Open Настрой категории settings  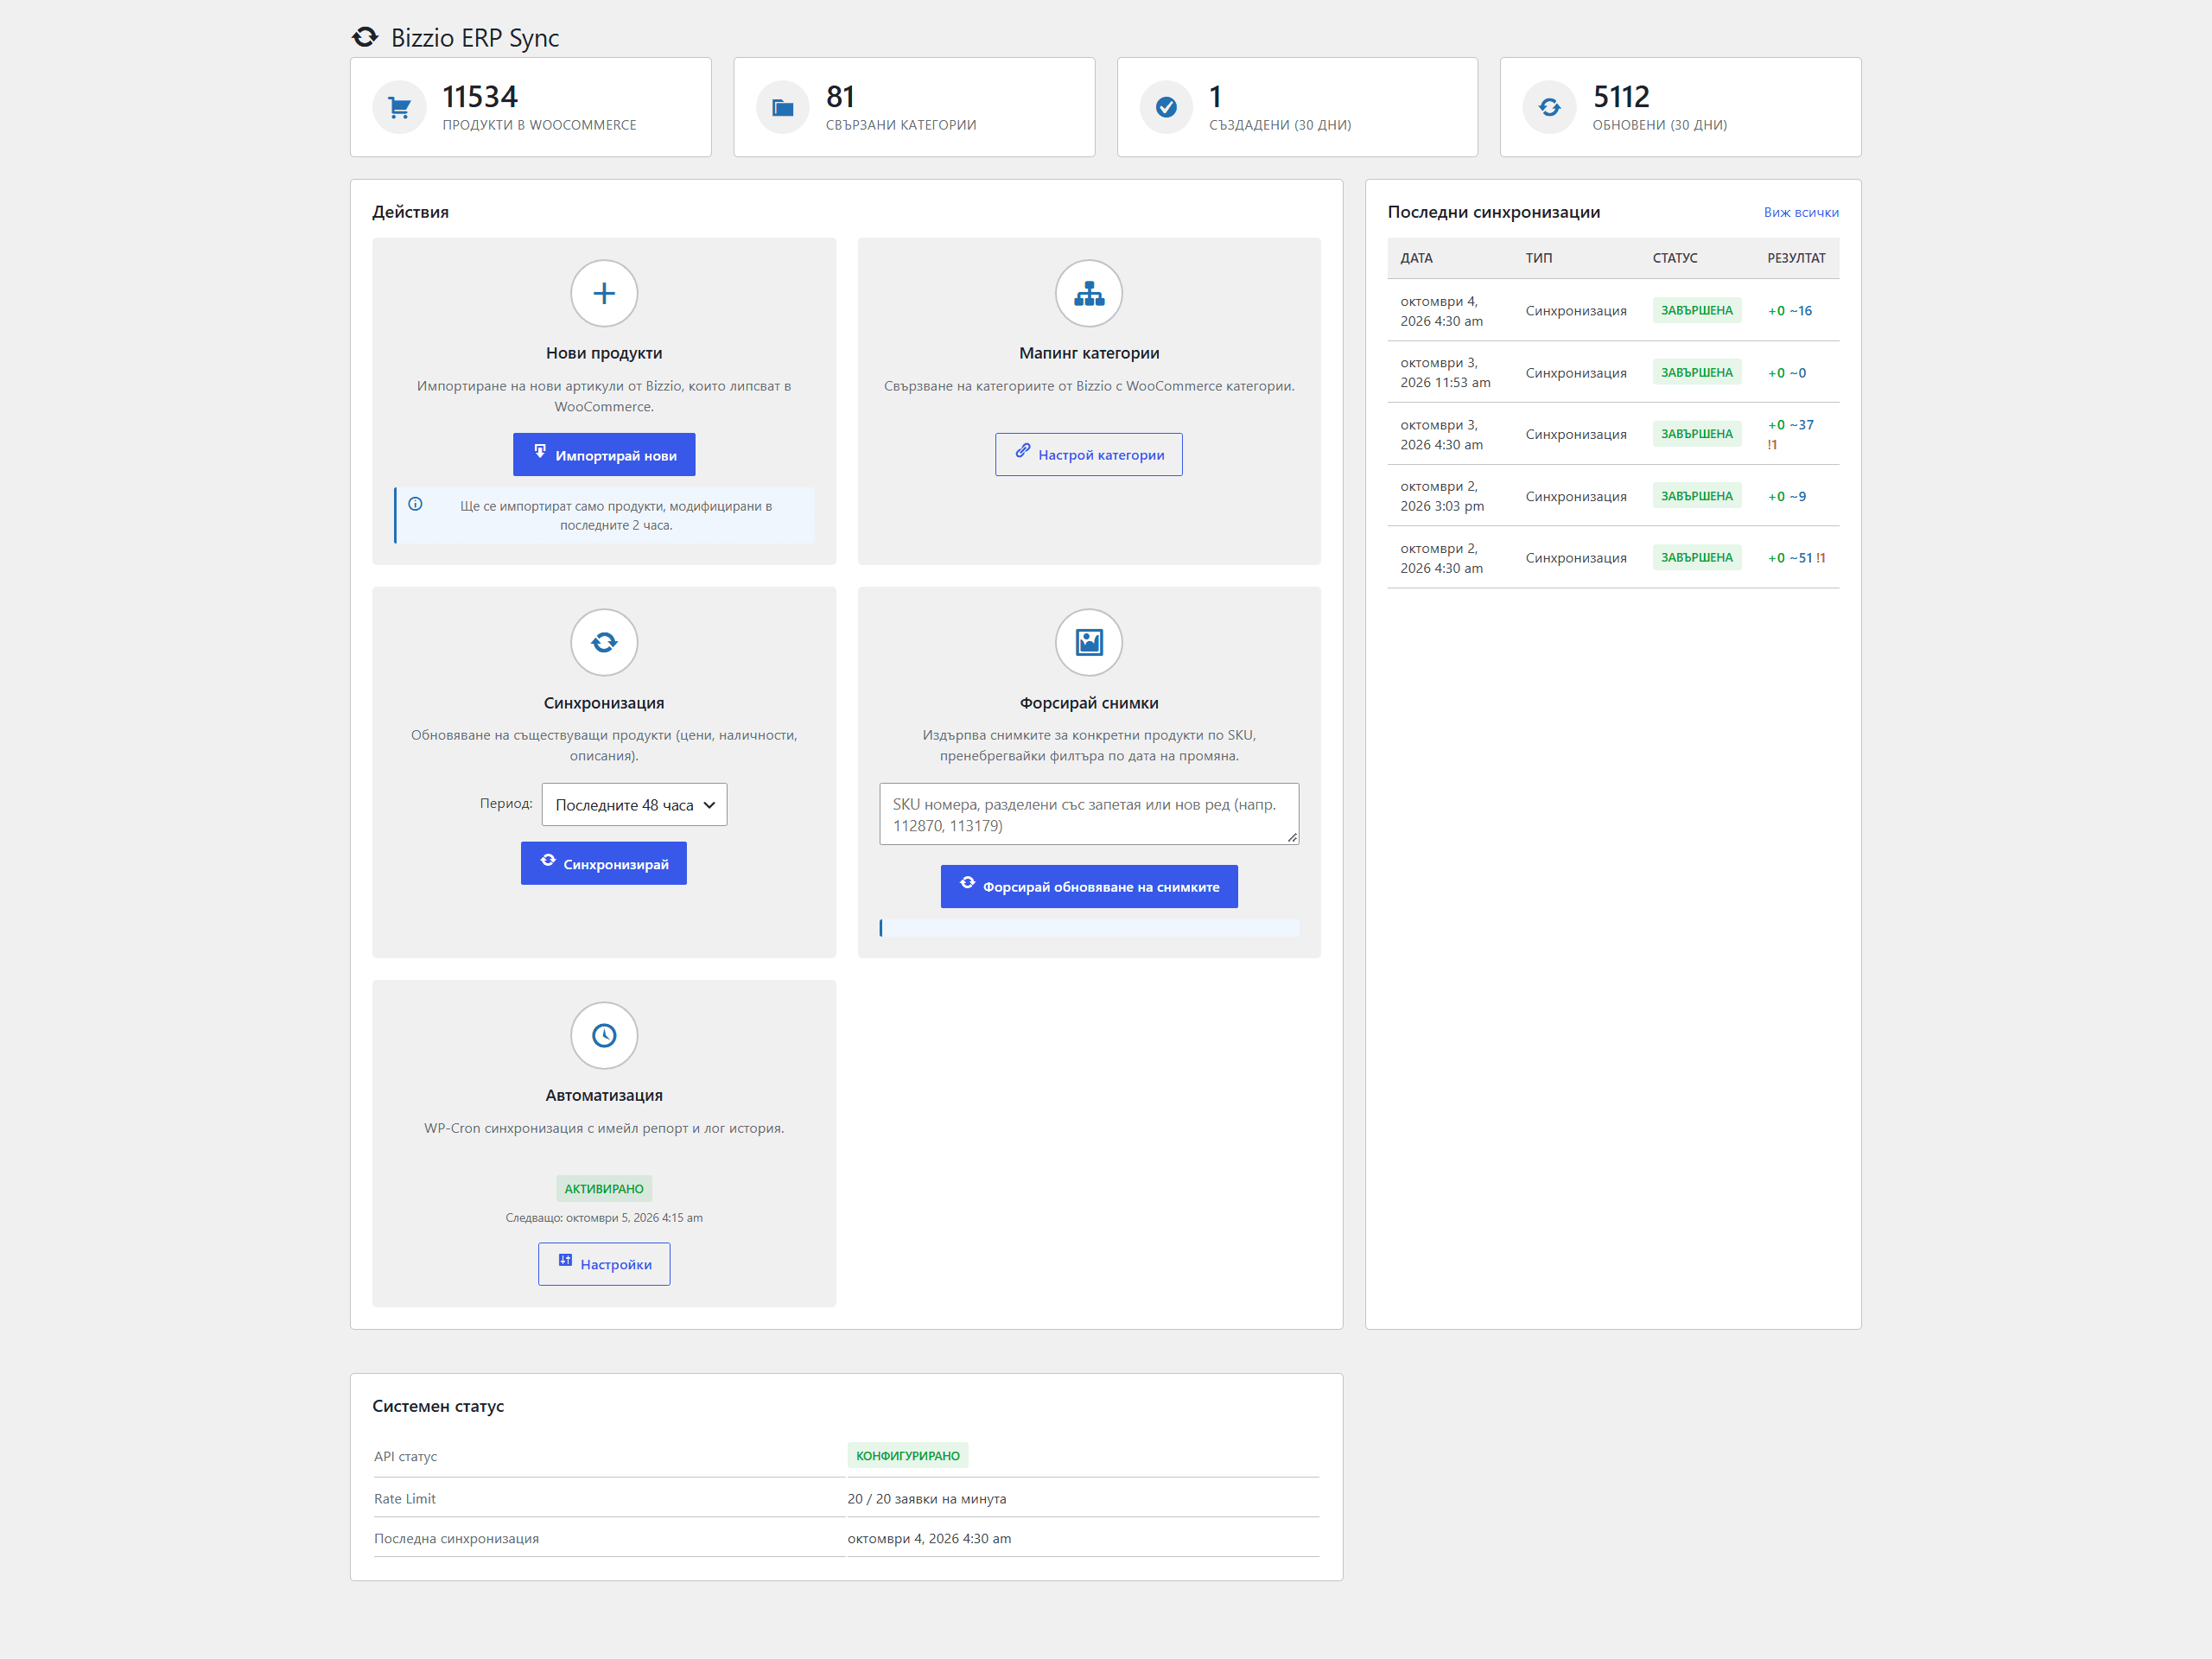[1088, 455]
